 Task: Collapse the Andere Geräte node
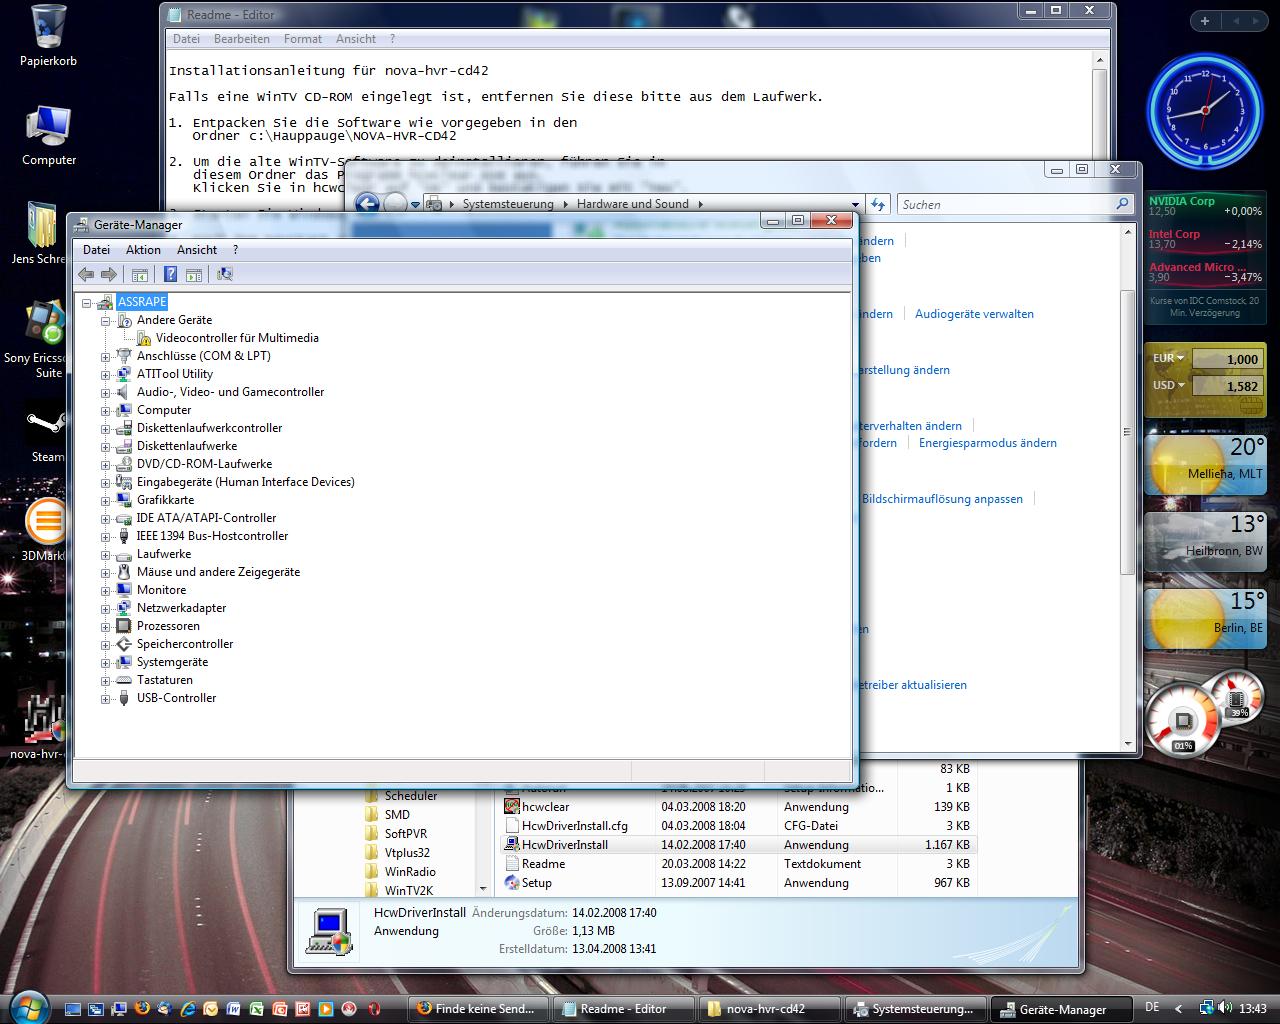coord(105,320)
